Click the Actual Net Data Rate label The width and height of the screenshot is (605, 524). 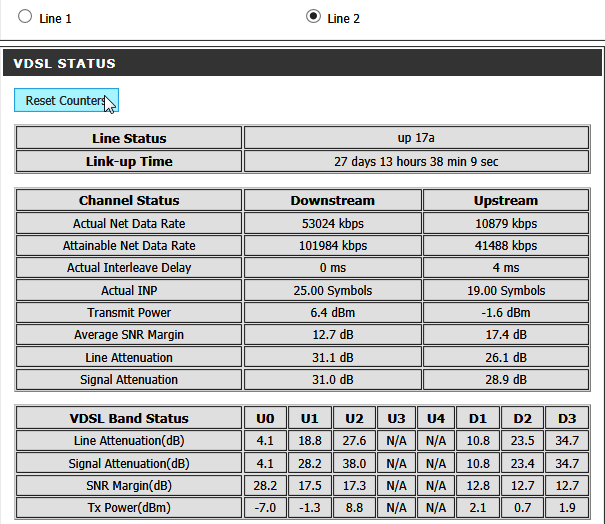click(x=129, y=223)
